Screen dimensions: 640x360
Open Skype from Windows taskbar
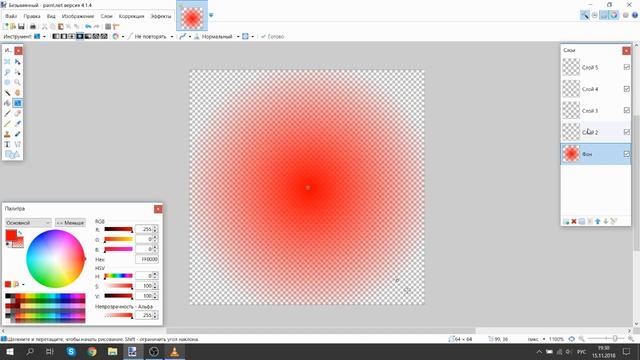[x=71, y=351]
